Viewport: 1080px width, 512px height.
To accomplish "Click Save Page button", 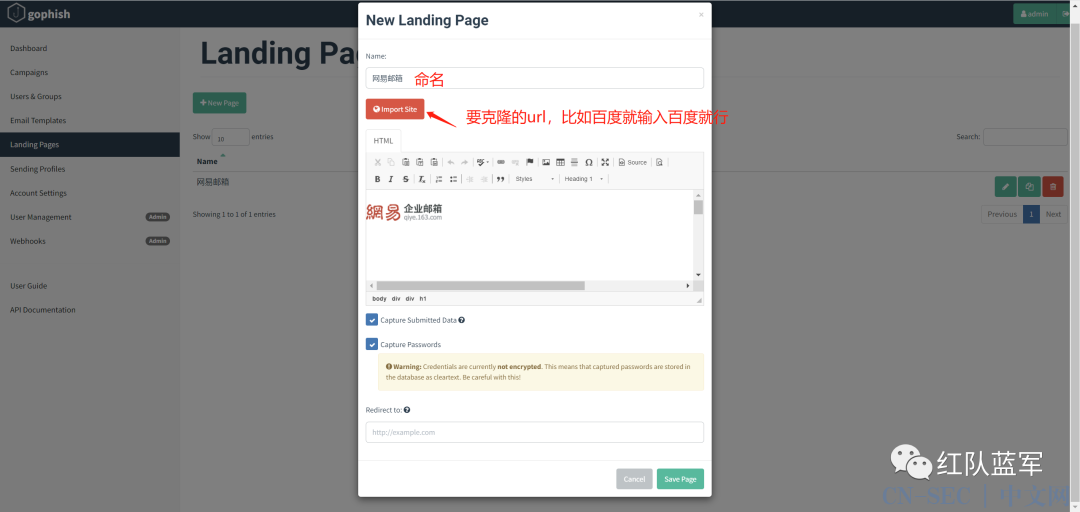I will (x=681, y=479).
